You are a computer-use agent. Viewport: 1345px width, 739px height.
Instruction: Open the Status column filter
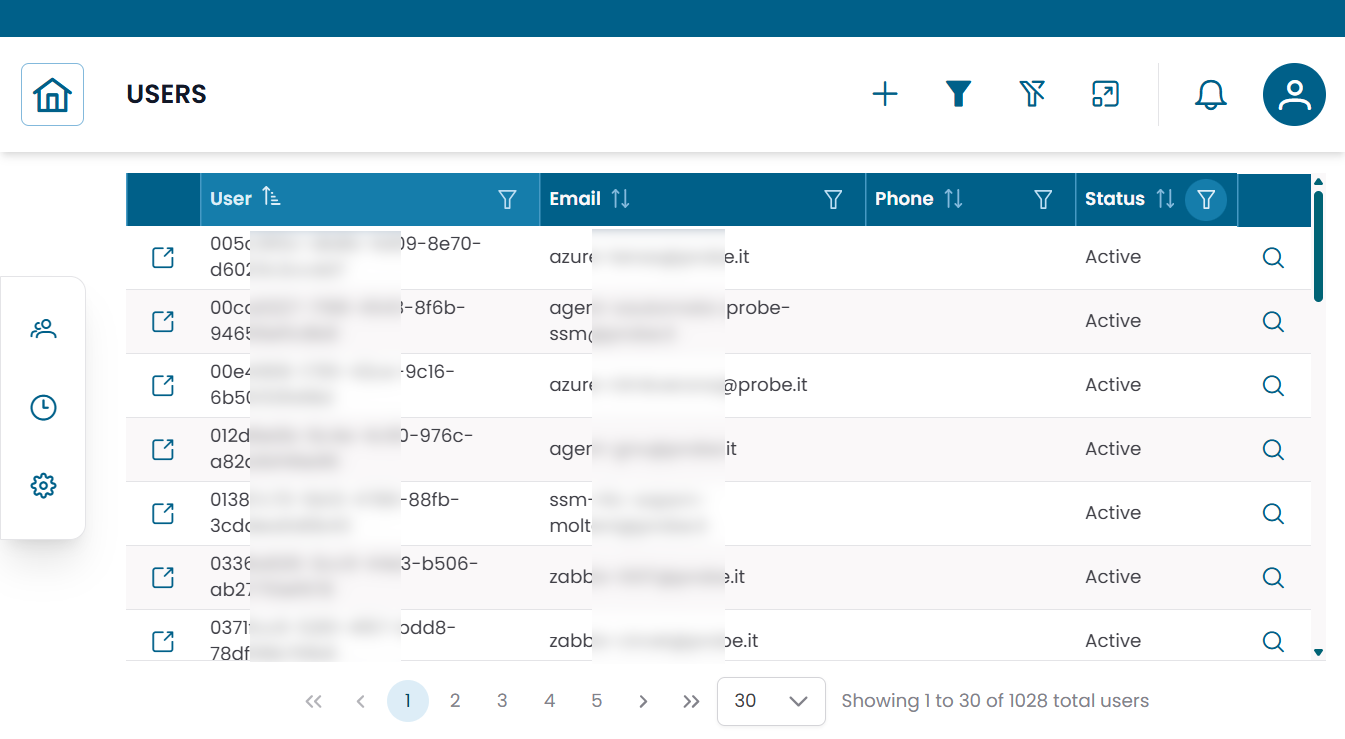click(x=1206, y=199)
